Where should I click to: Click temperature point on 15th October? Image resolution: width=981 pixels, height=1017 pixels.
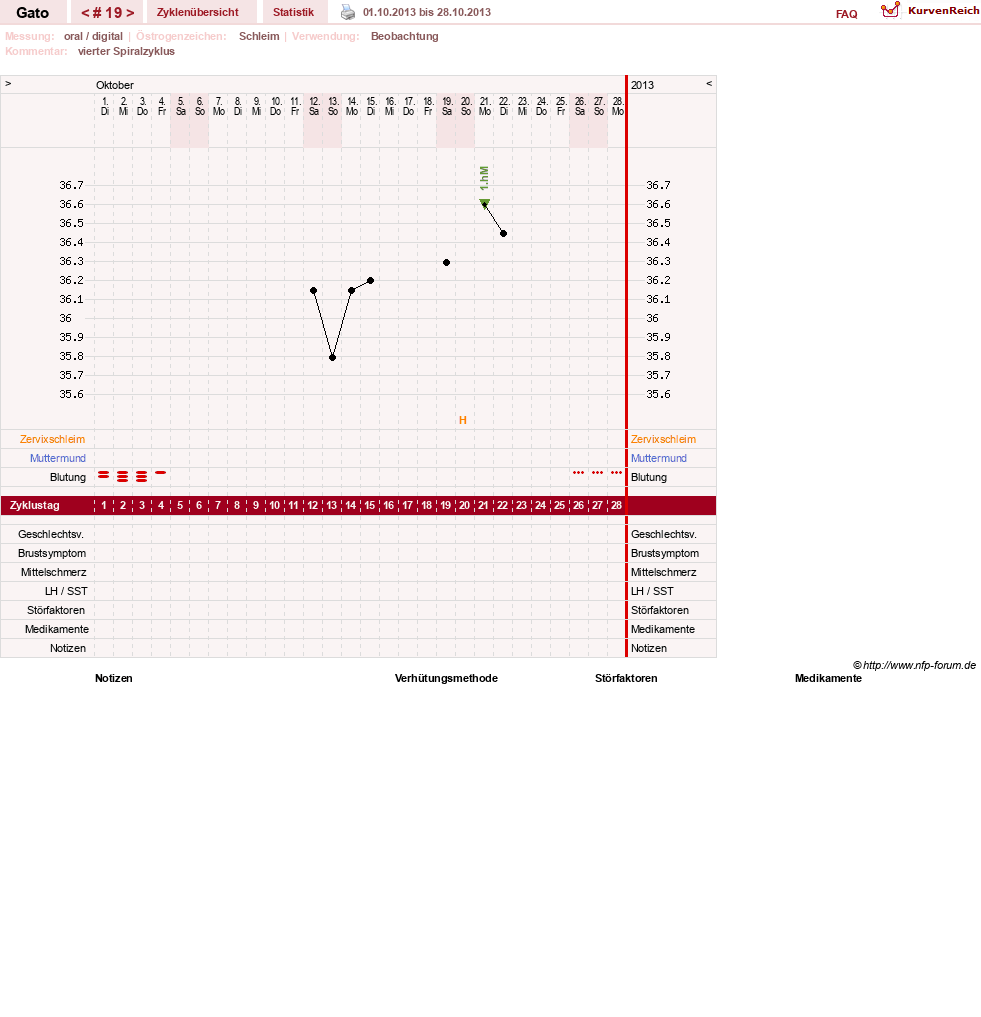(370, 280)
